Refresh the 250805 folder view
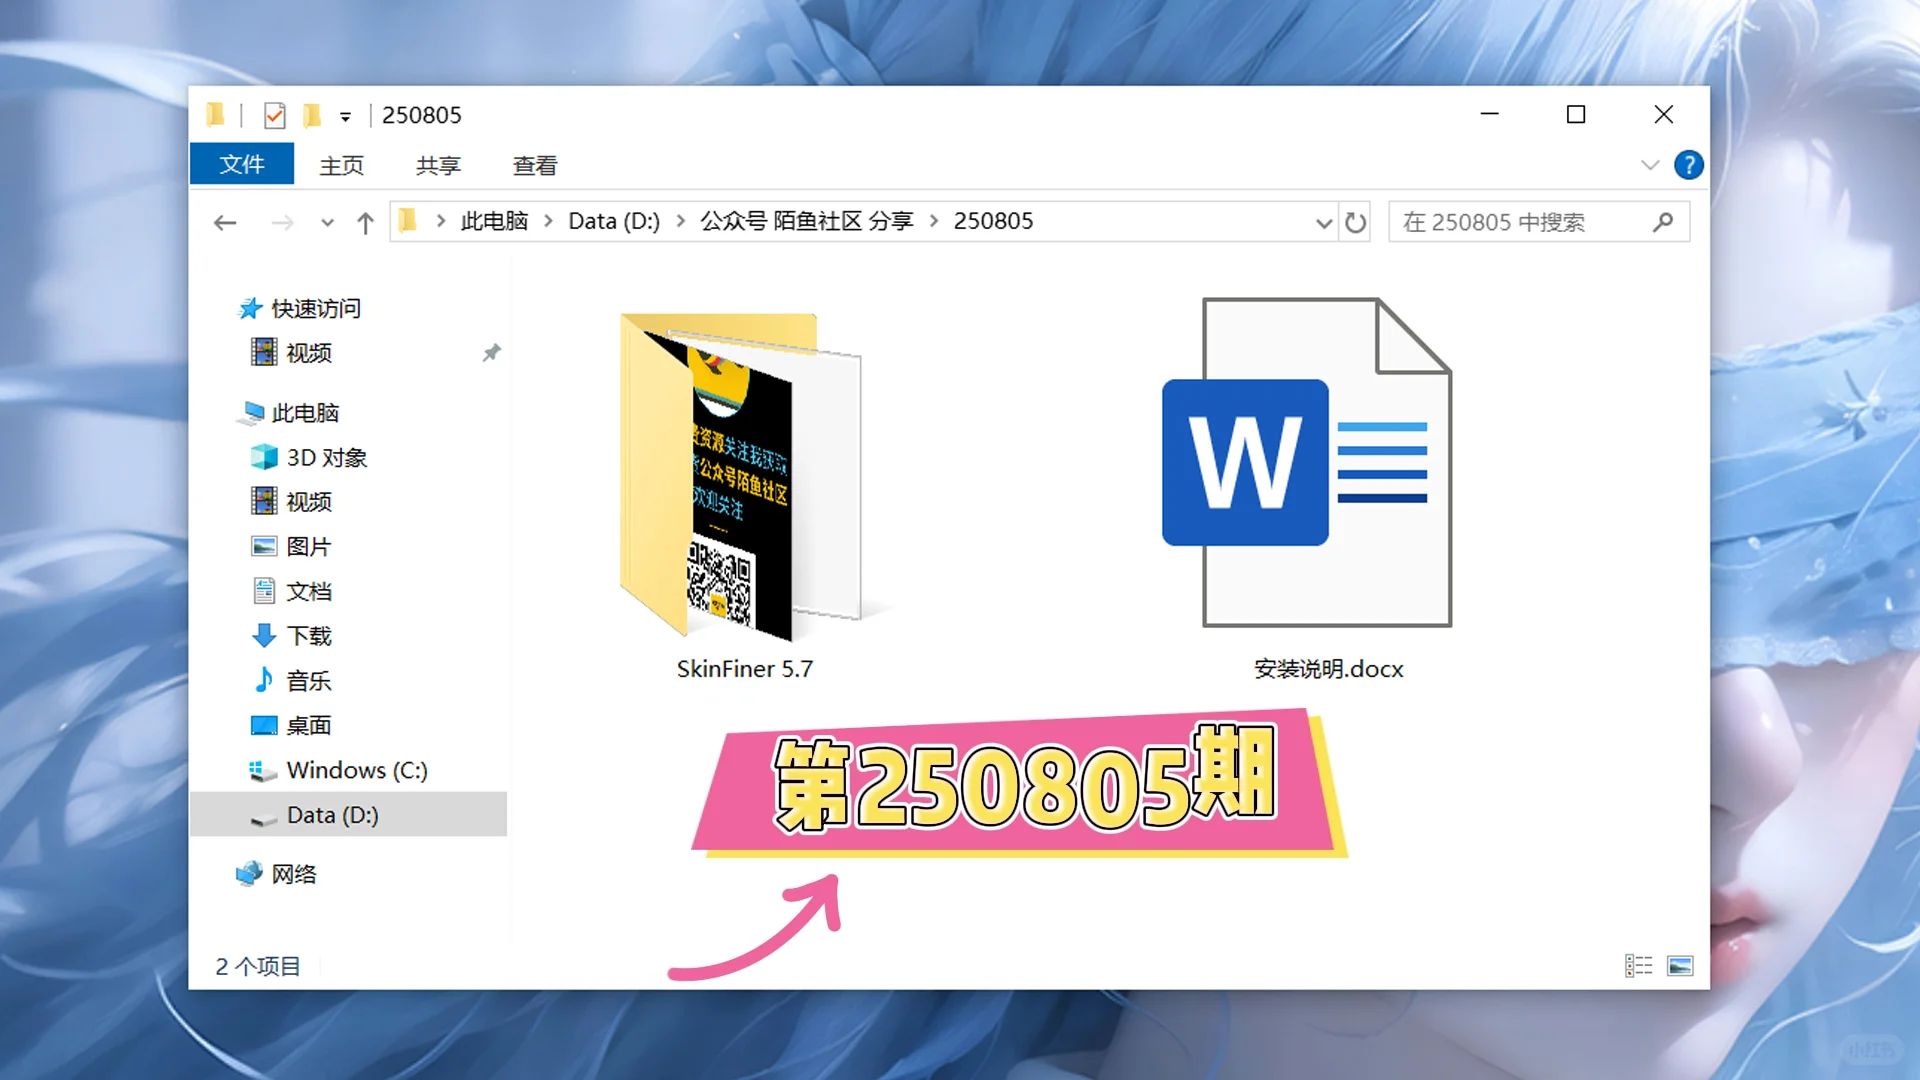This screenshot has height=1080, width=1920. pyautogui.click(x=1355, y=221)
